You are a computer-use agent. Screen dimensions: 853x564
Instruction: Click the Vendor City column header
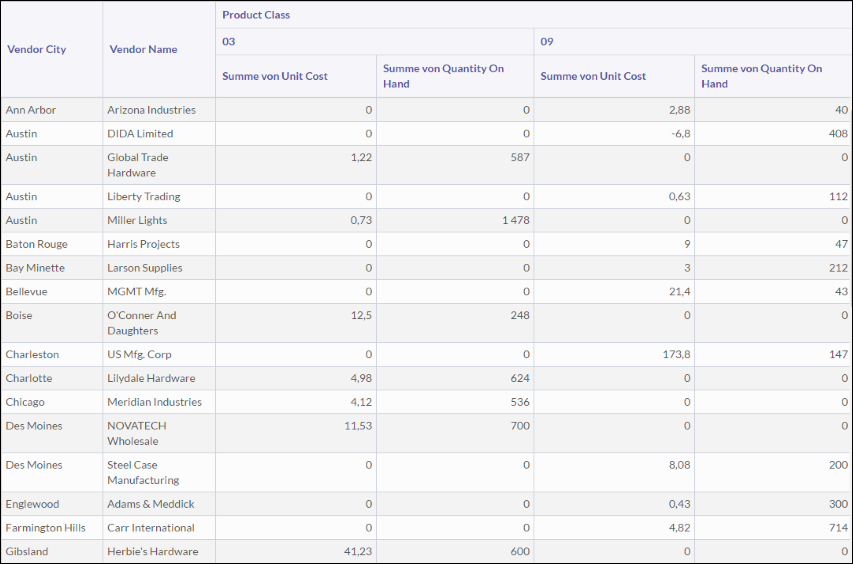click(x=36, y=49)
